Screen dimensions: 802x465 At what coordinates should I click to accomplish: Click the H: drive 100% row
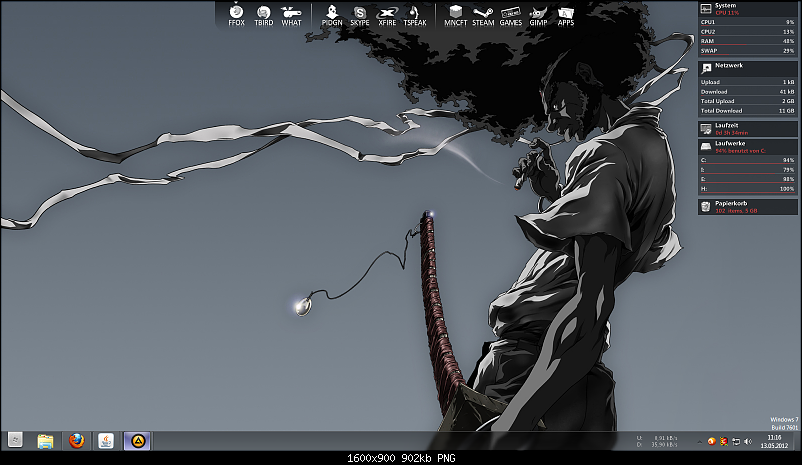point(747,189)
